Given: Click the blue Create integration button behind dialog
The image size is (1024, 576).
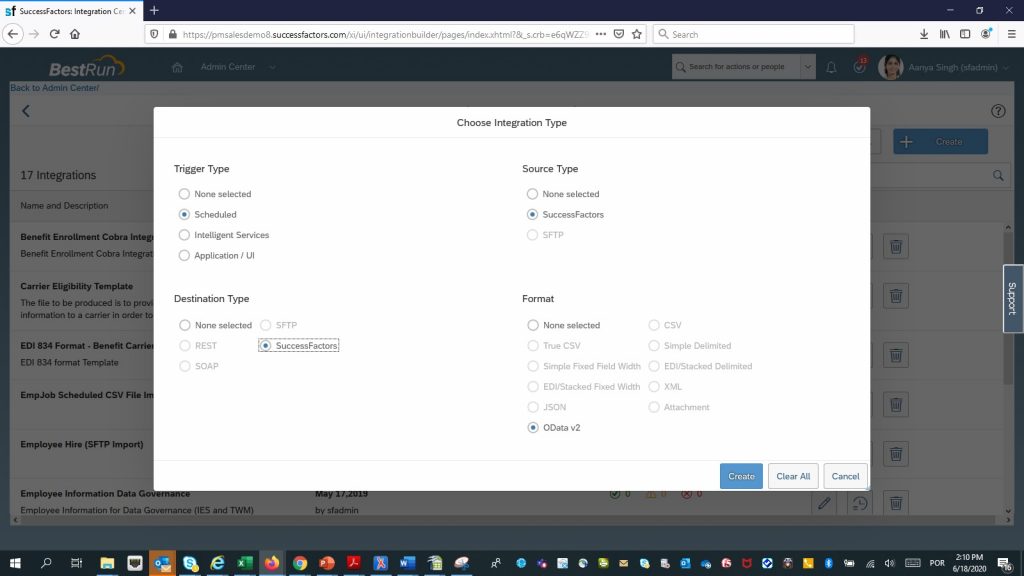Looking at the screenshot, I should [940, 142].
